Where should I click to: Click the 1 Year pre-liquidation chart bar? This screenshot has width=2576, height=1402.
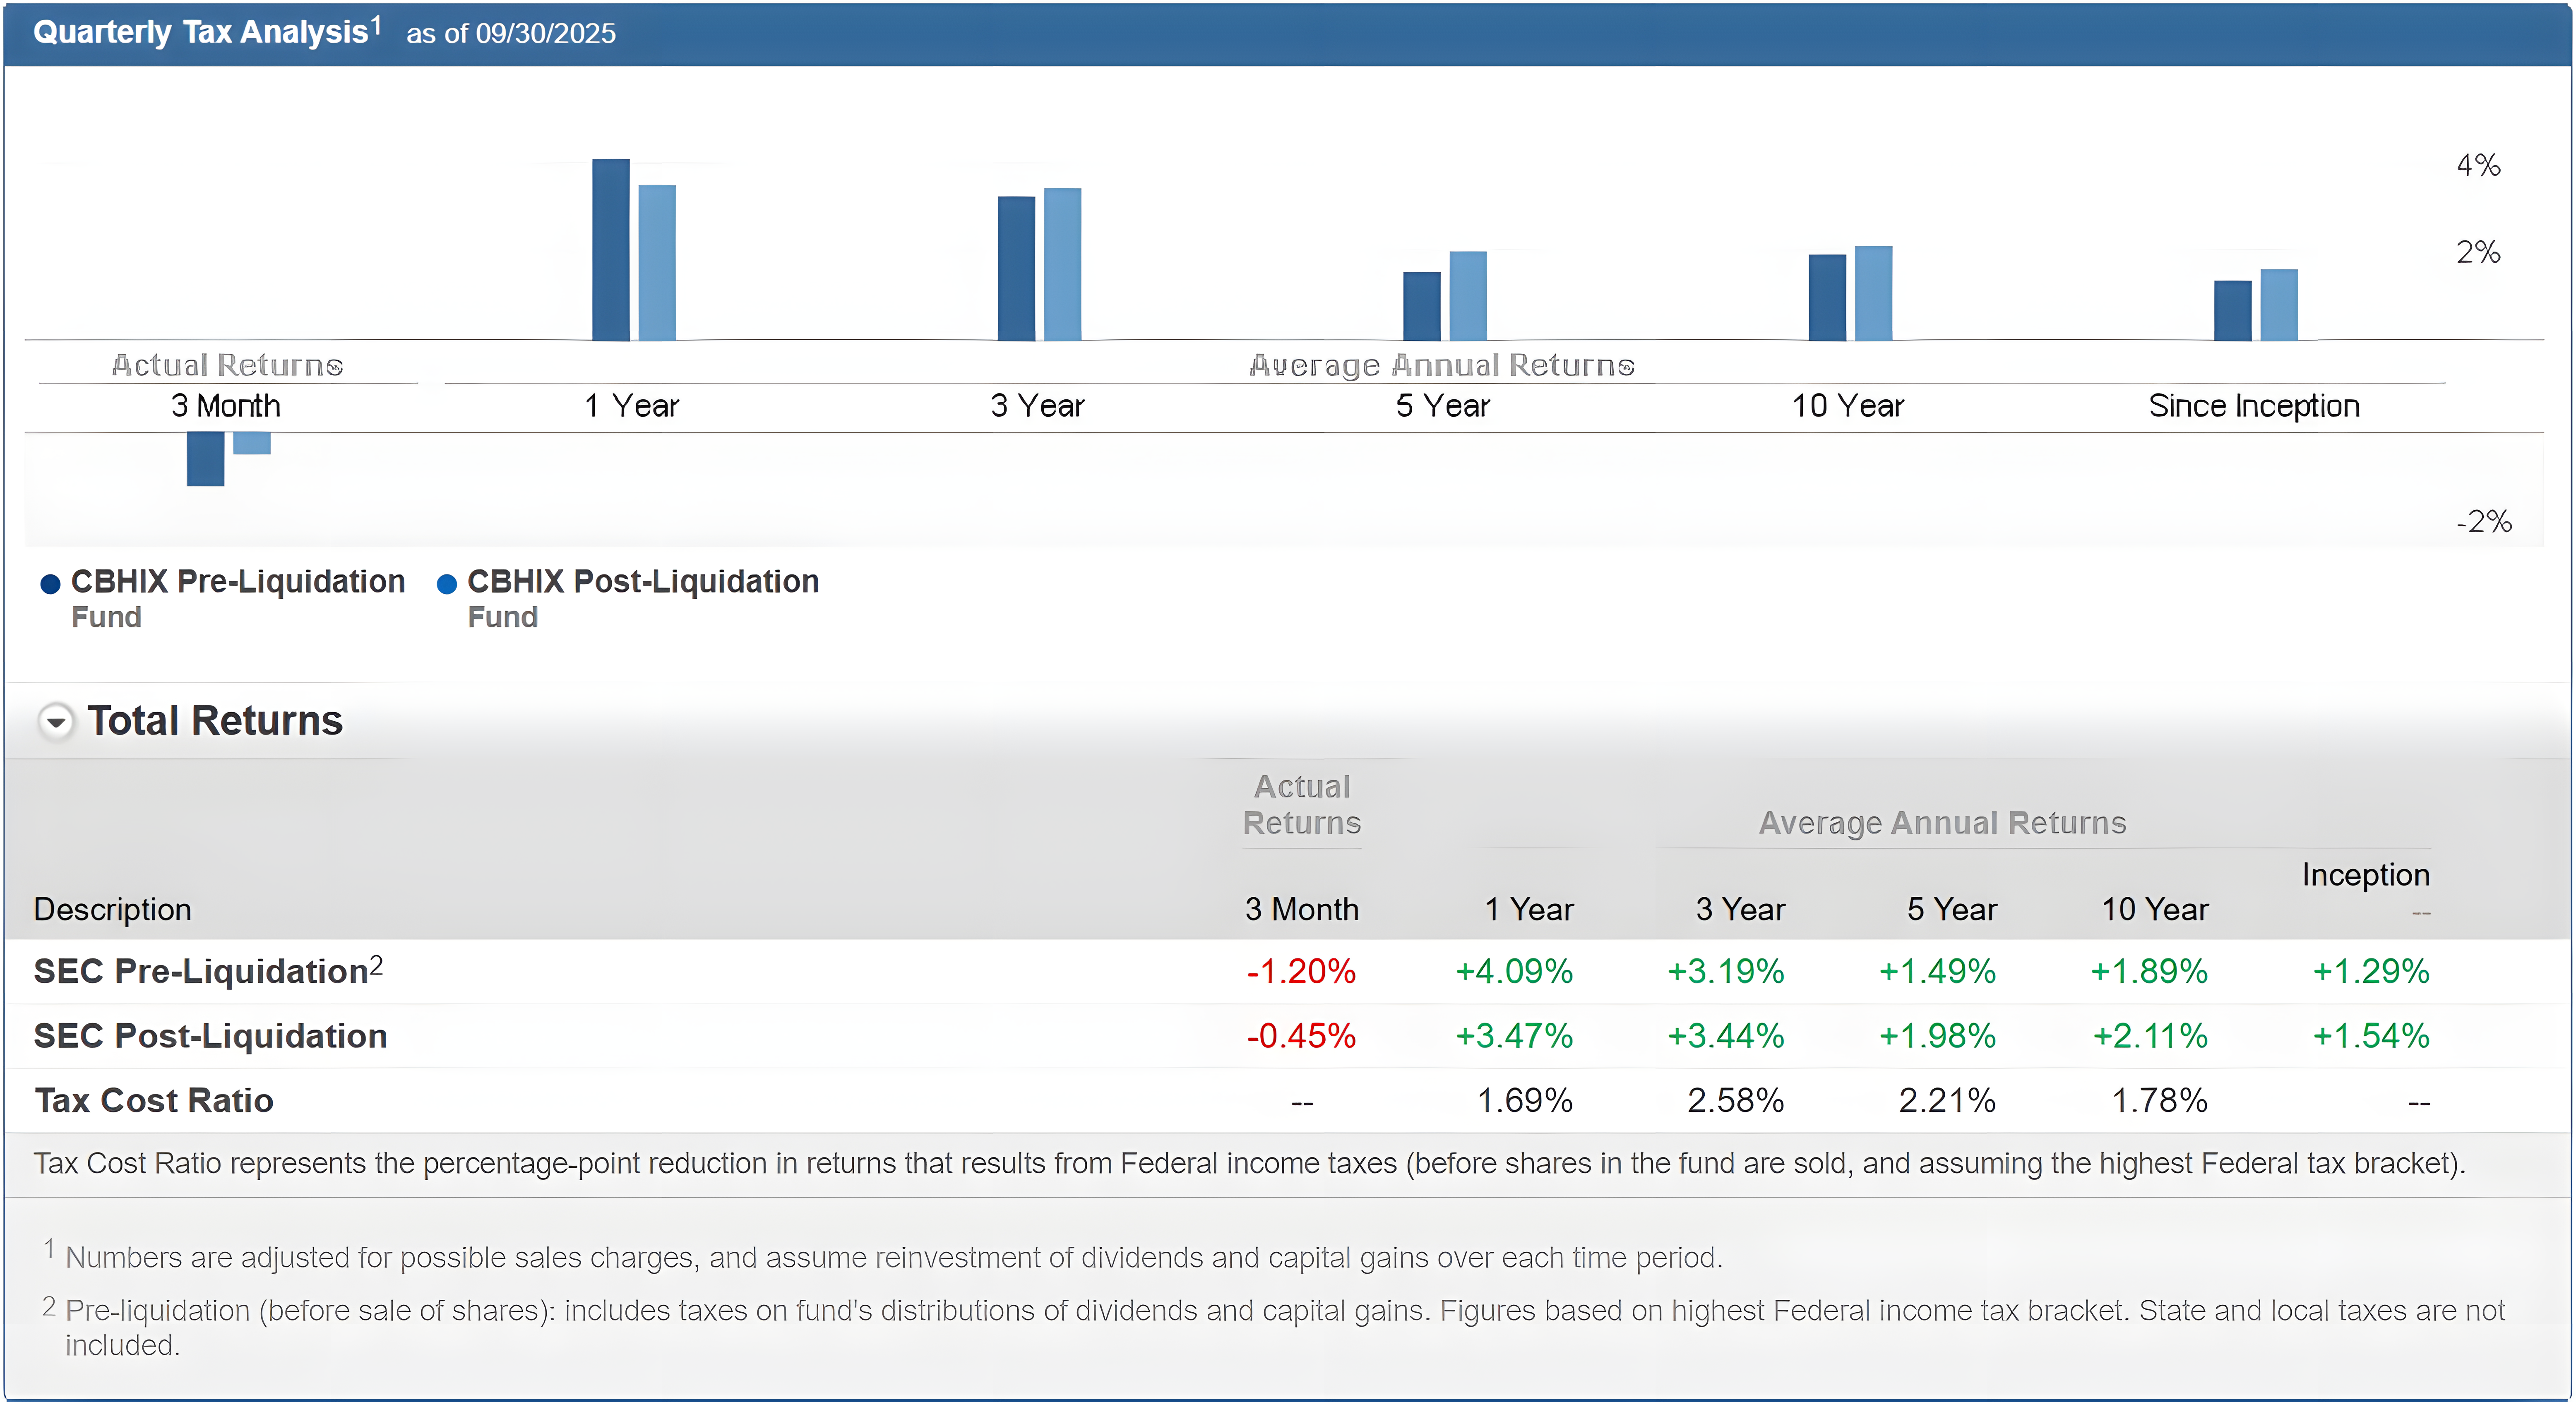[610, 250]
